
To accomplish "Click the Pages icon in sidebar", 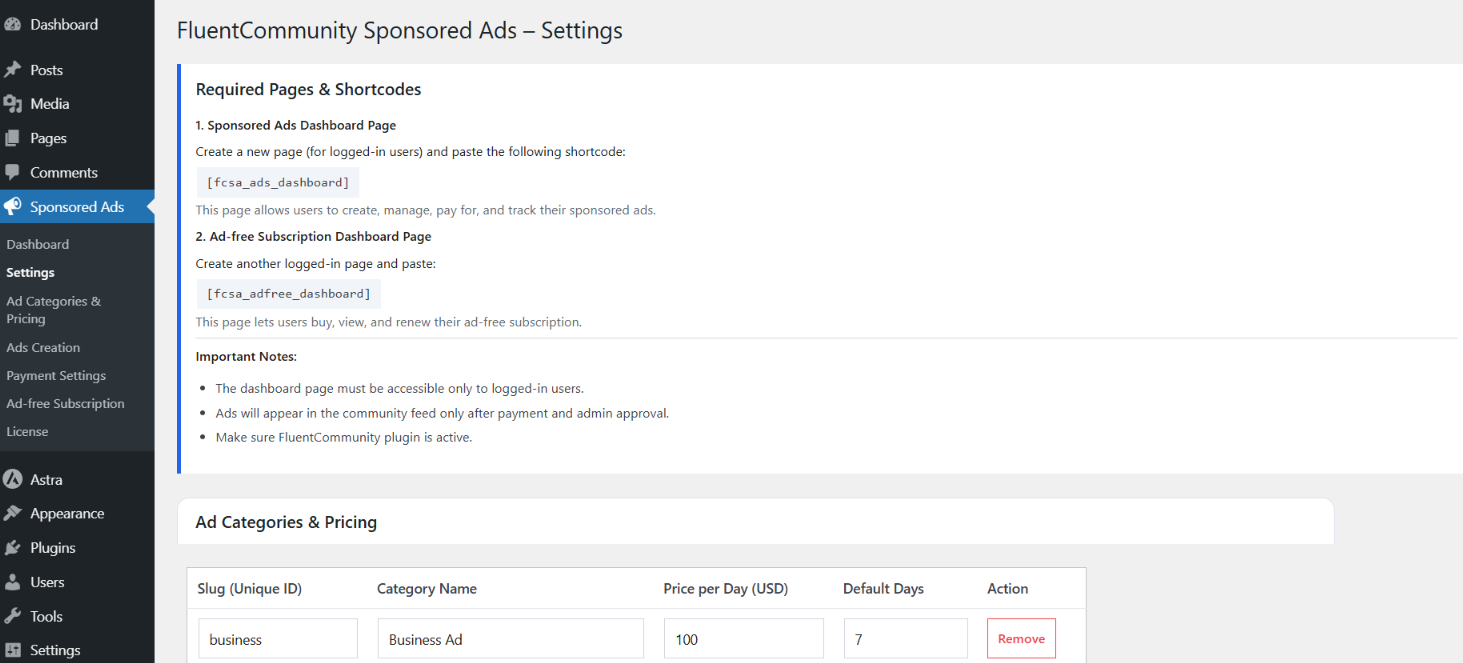I will [13, 138].
